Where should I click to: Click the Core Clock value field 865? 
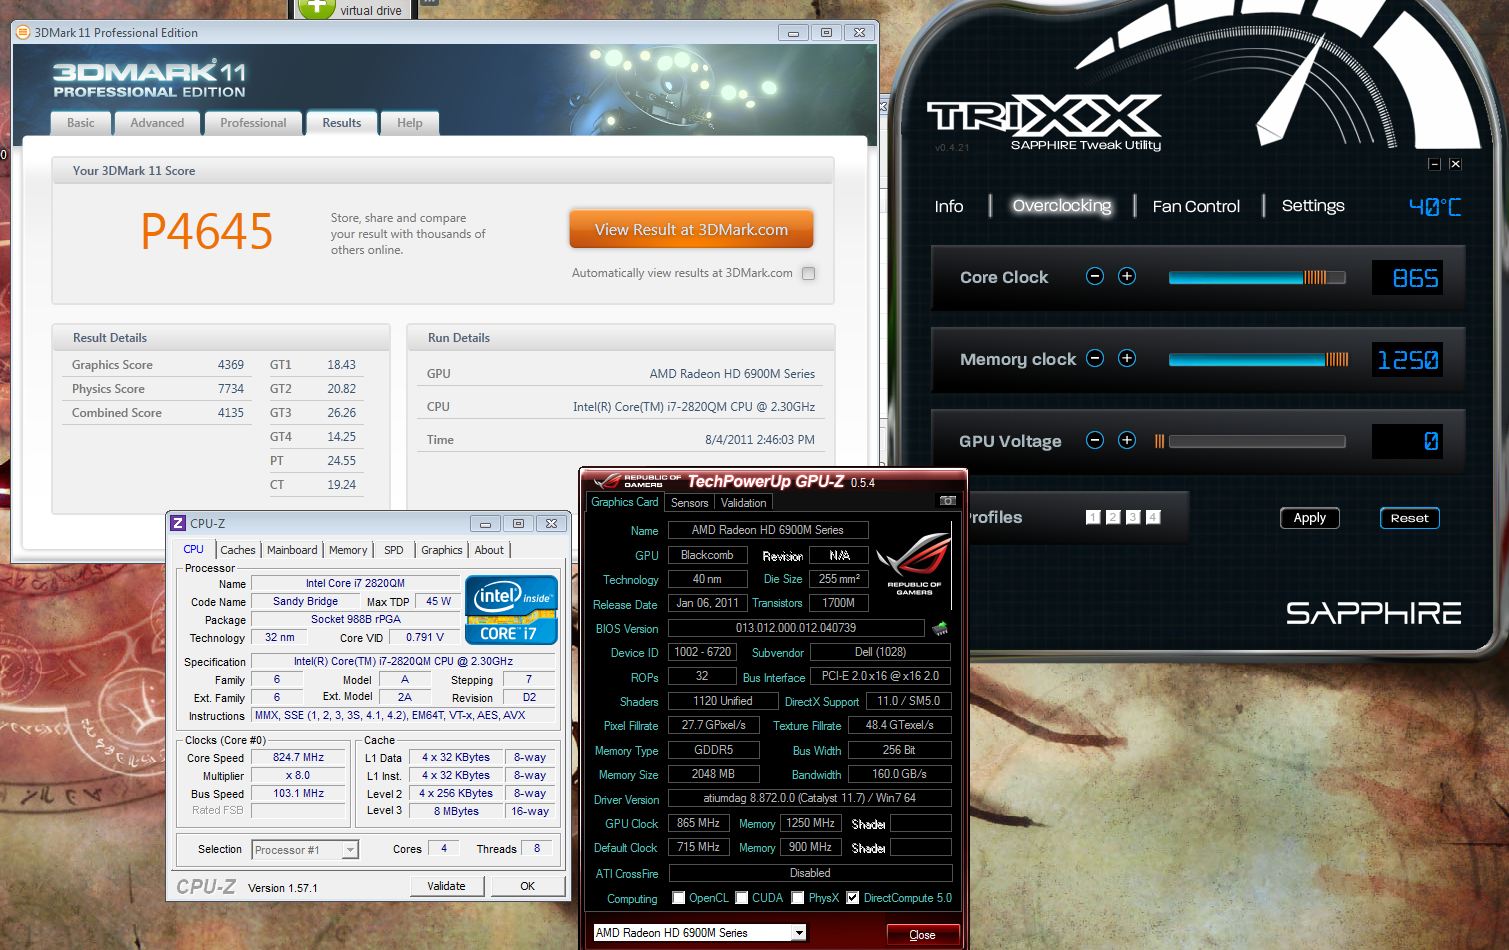(1406, 278)
